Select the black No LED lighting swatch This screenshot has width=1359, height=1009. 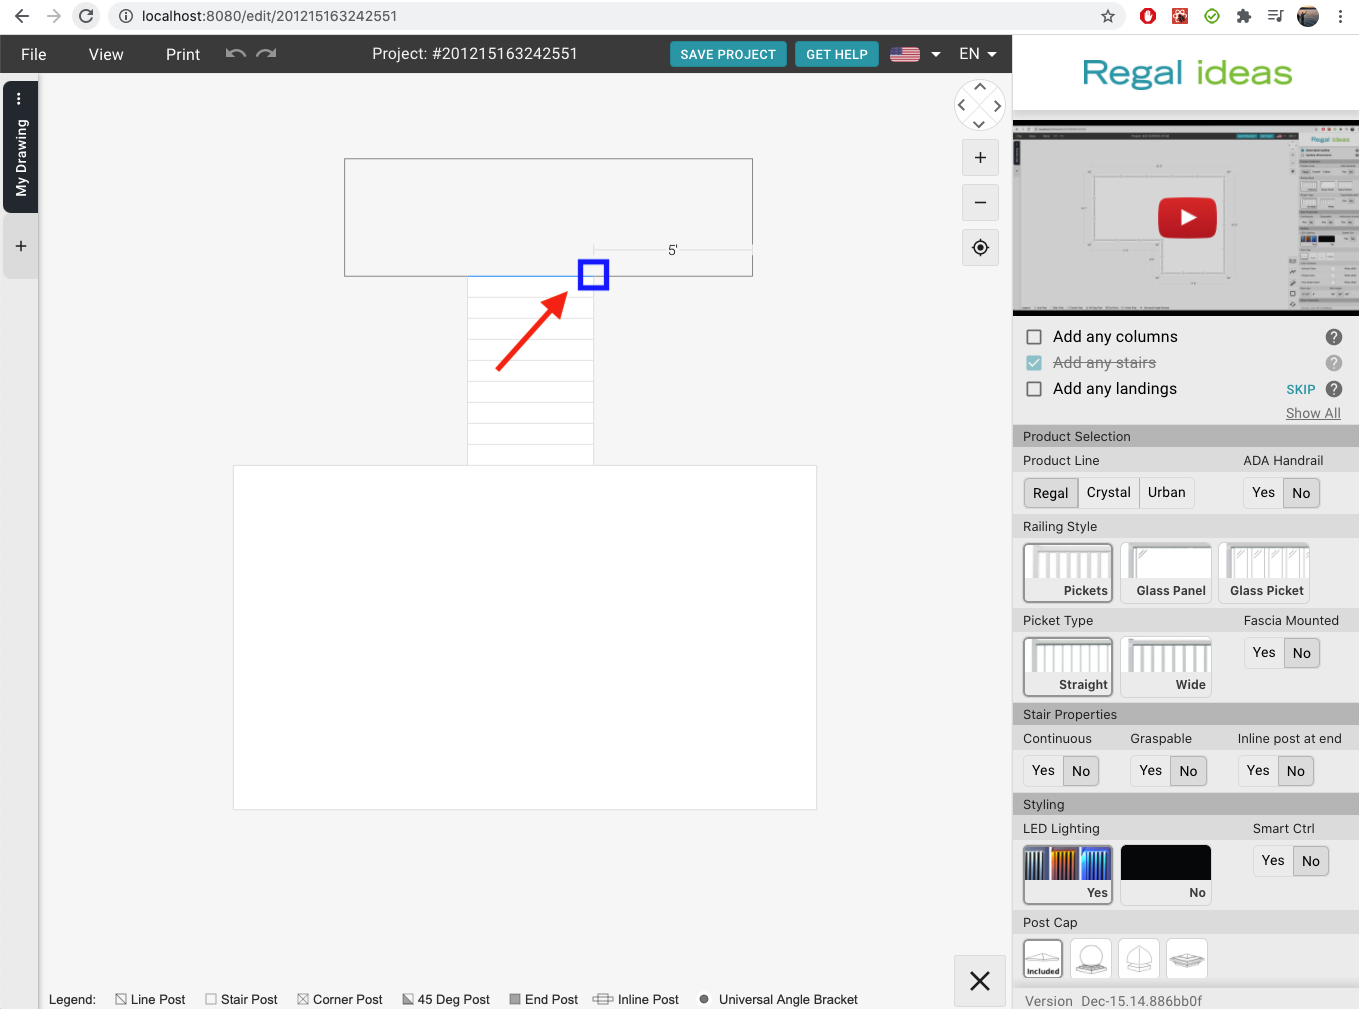[1165, 874]
